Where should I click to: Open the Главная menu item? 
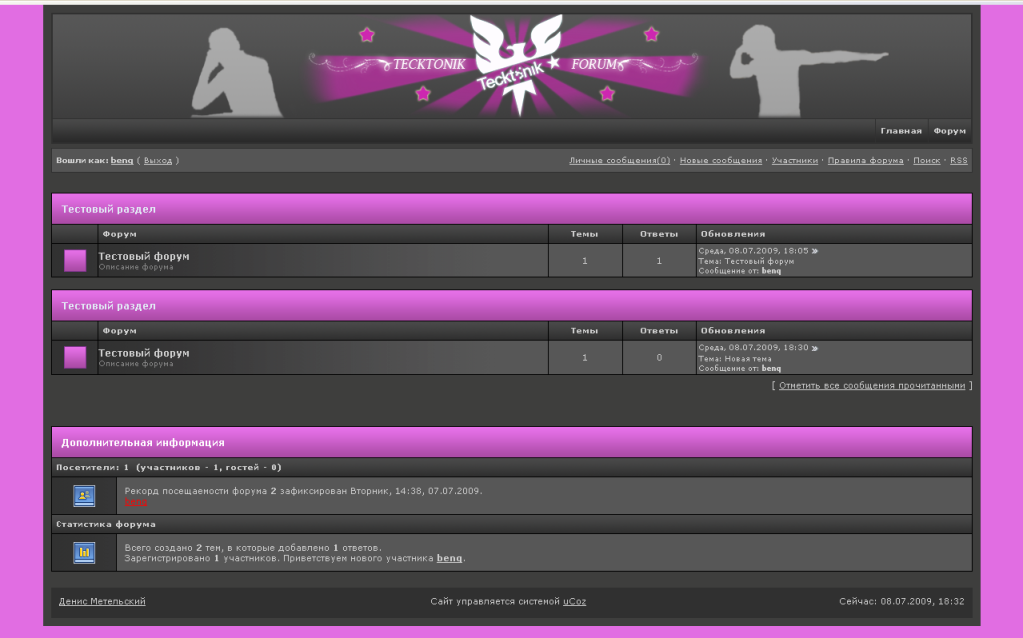coord(901,130)
